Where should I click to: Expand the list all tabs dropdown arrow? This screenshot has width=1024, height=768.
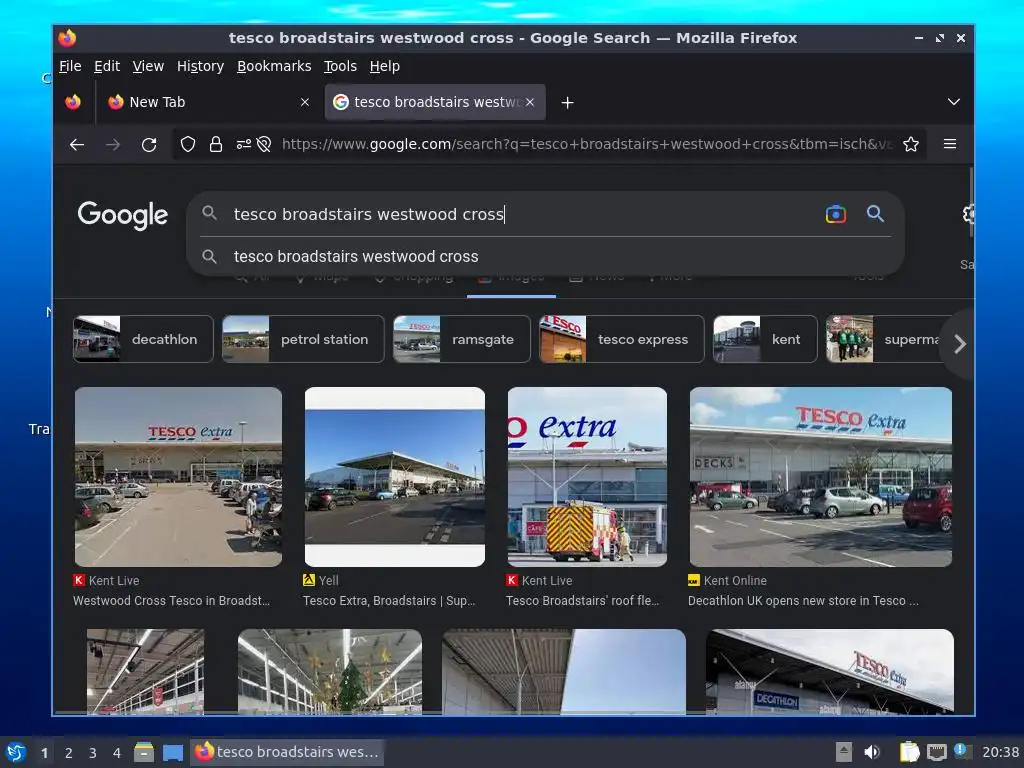pyautogui.click(x=953, y=102)
